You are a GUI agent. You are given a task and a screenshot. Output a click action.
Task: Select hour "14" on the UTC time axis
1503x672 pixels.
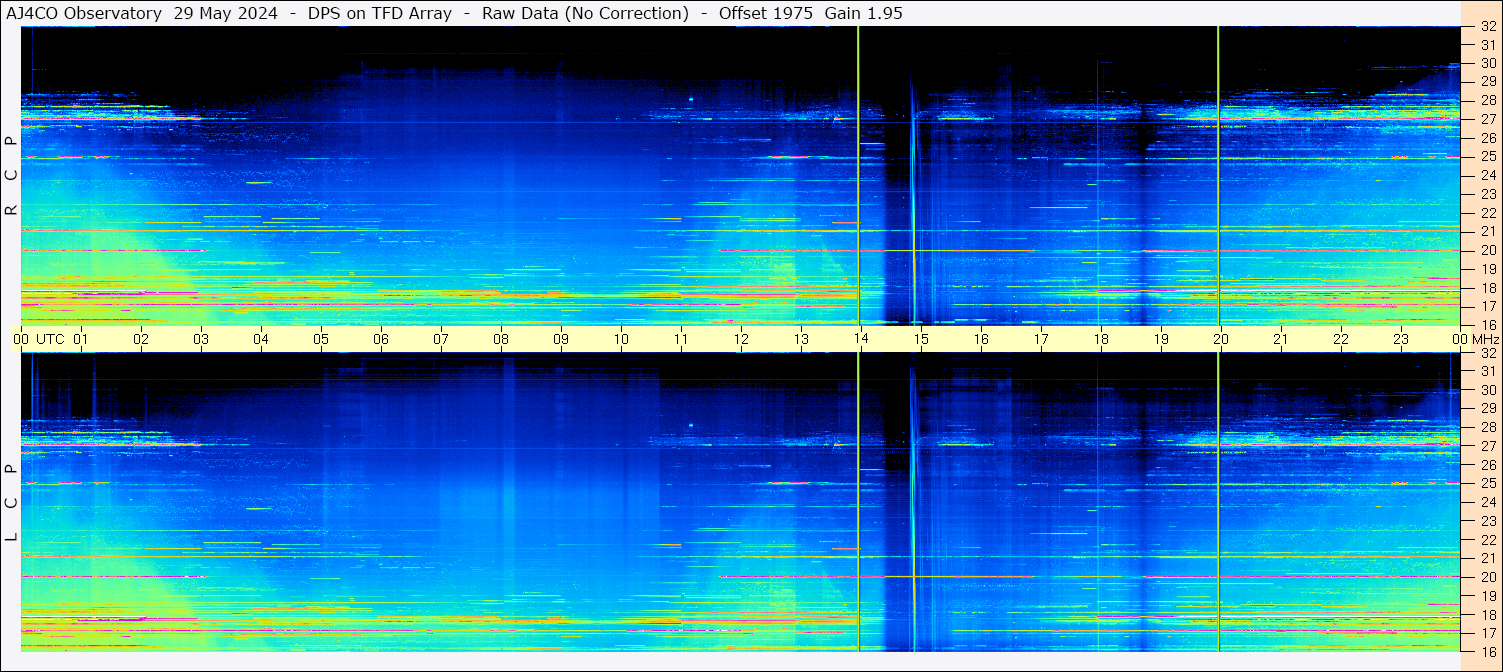861,339
